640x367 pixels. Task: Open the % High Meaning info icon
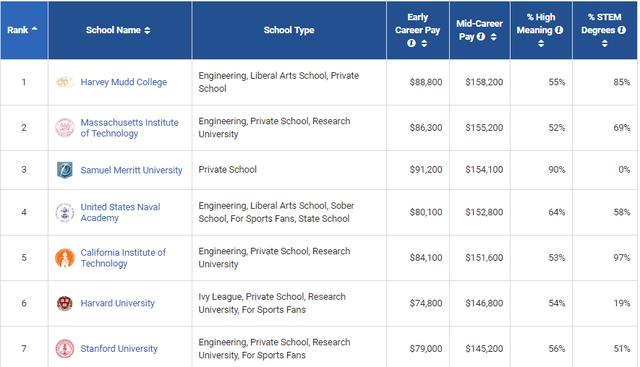pos(559,30)
